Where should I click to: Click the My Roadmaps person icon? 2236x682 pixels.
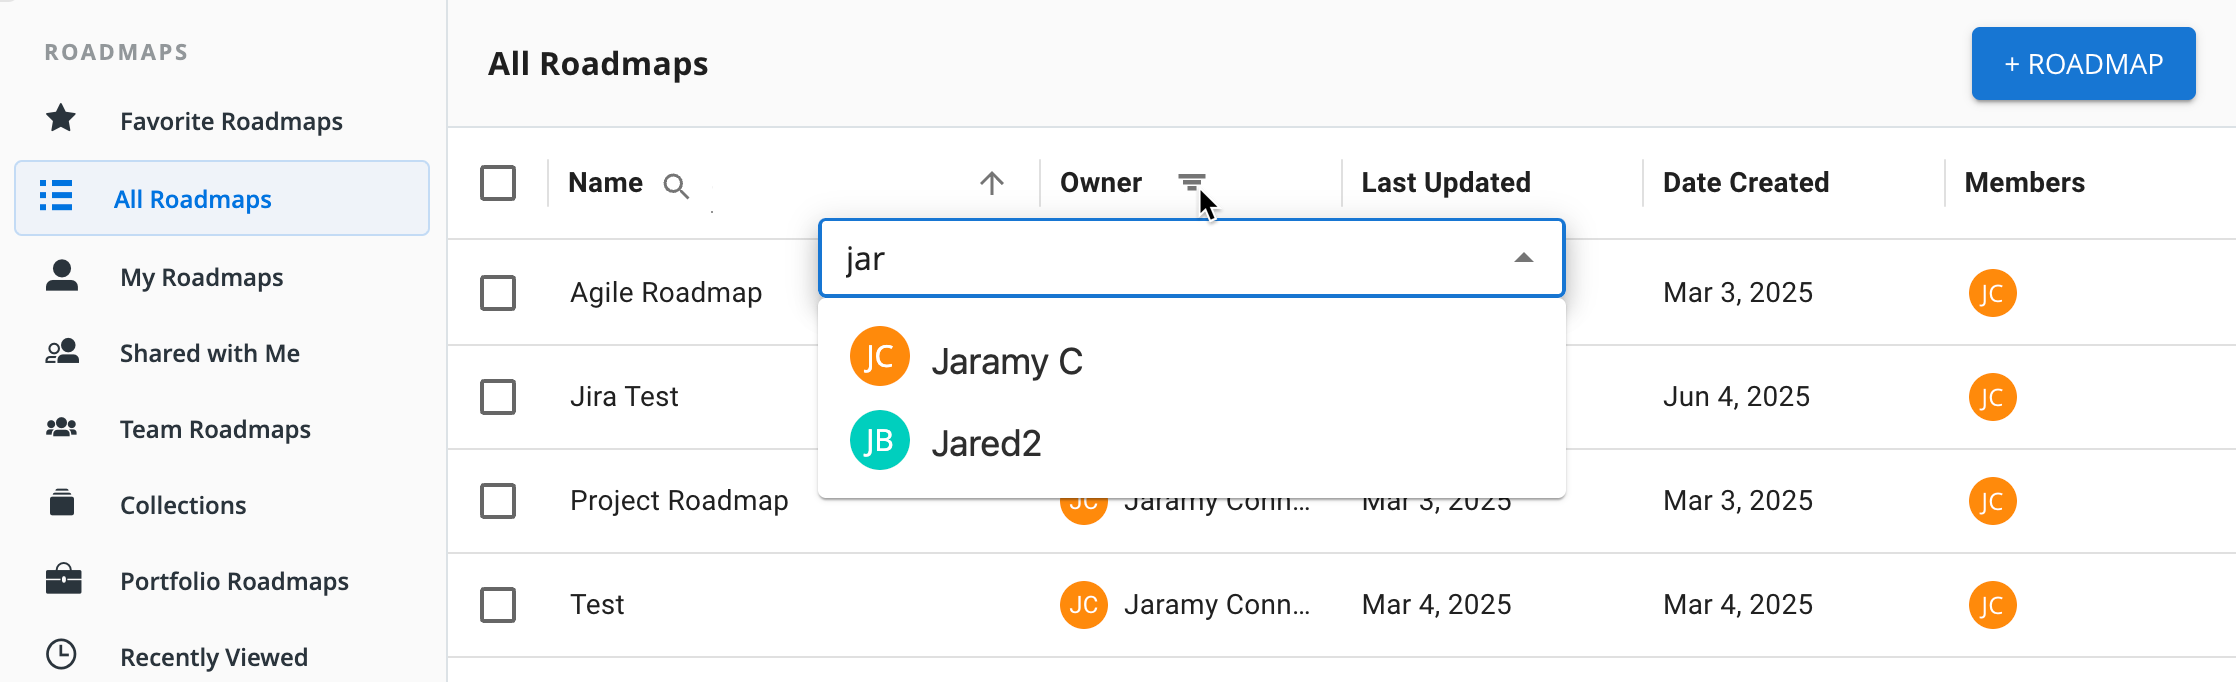pos(62,275)
